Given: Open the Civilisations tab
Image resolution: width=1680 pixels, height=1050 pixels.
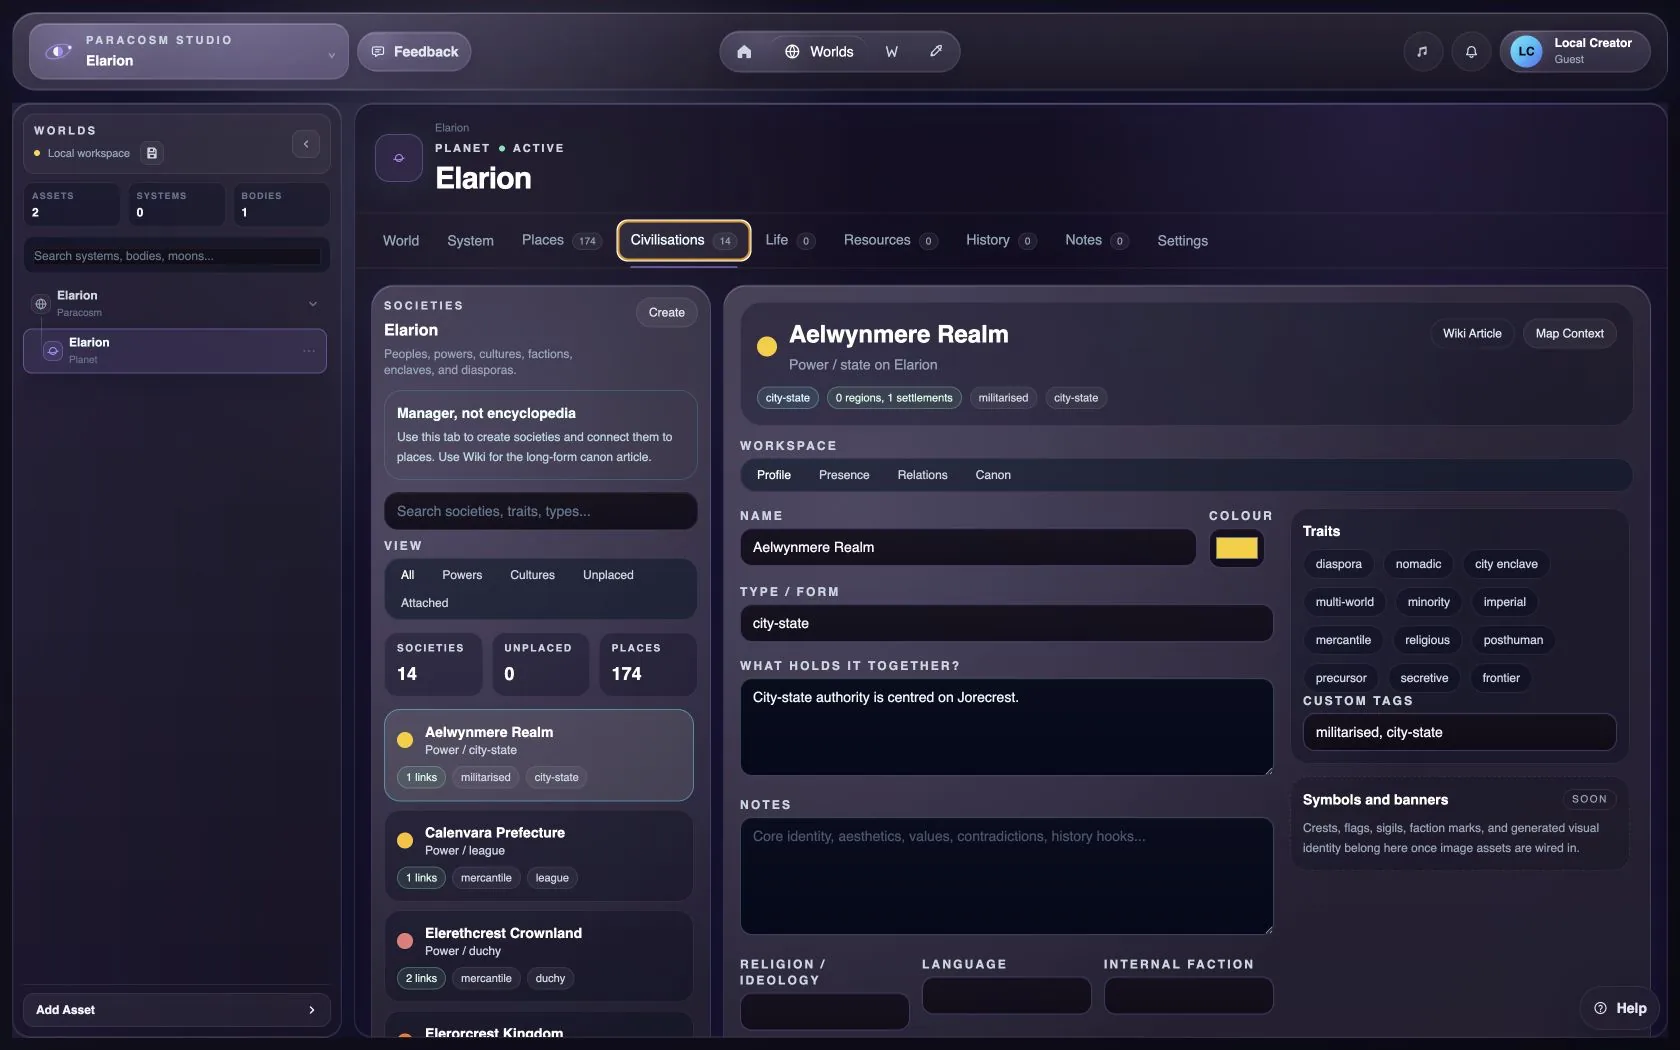Looking at the screenshot, I should [684, 241].
